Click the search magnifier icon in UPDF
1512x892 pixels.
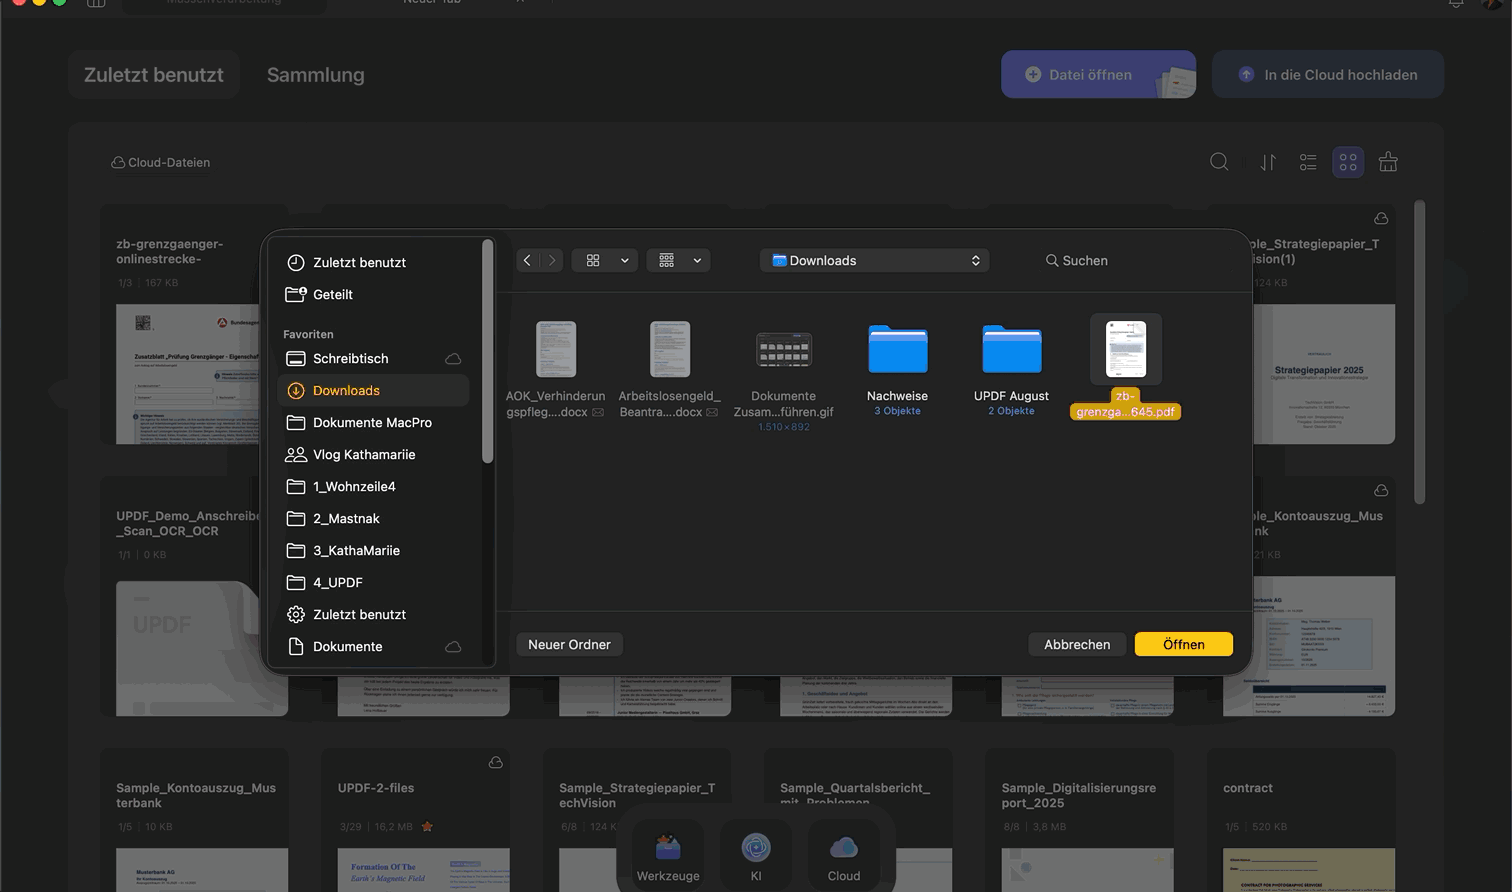point(1219,162)
